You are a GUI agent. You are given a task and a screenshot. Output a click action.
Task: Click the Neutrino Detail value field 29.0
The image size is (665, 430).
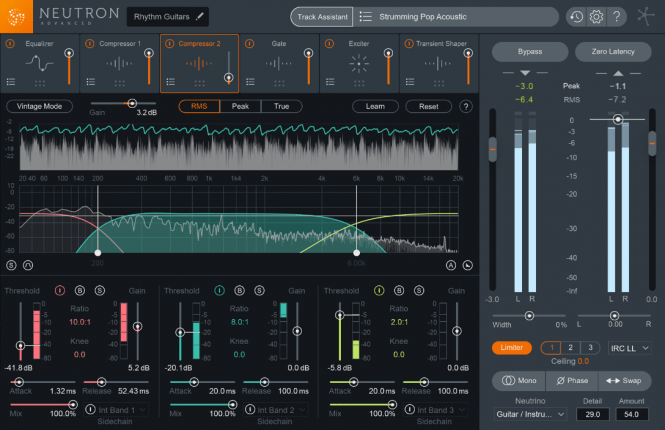tap(592, 414)
